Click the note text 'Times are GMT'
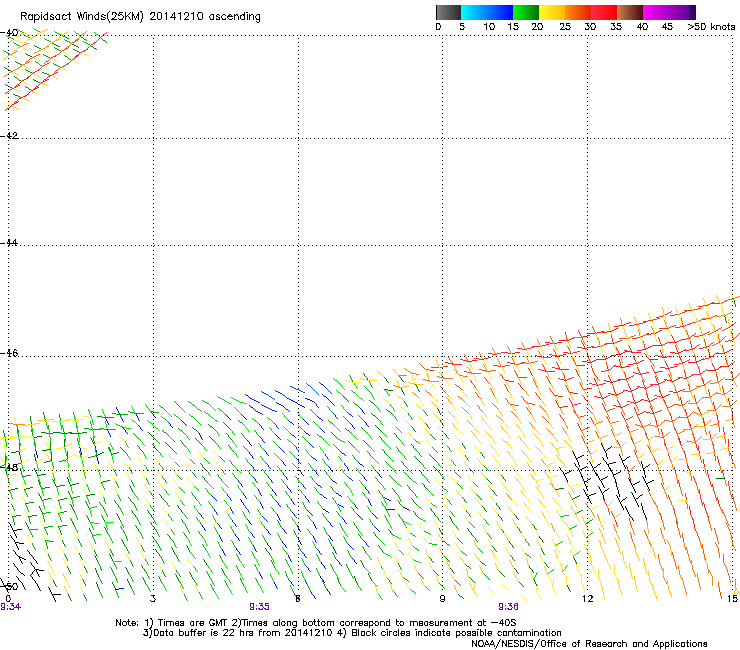 click(x=192, y=623)
